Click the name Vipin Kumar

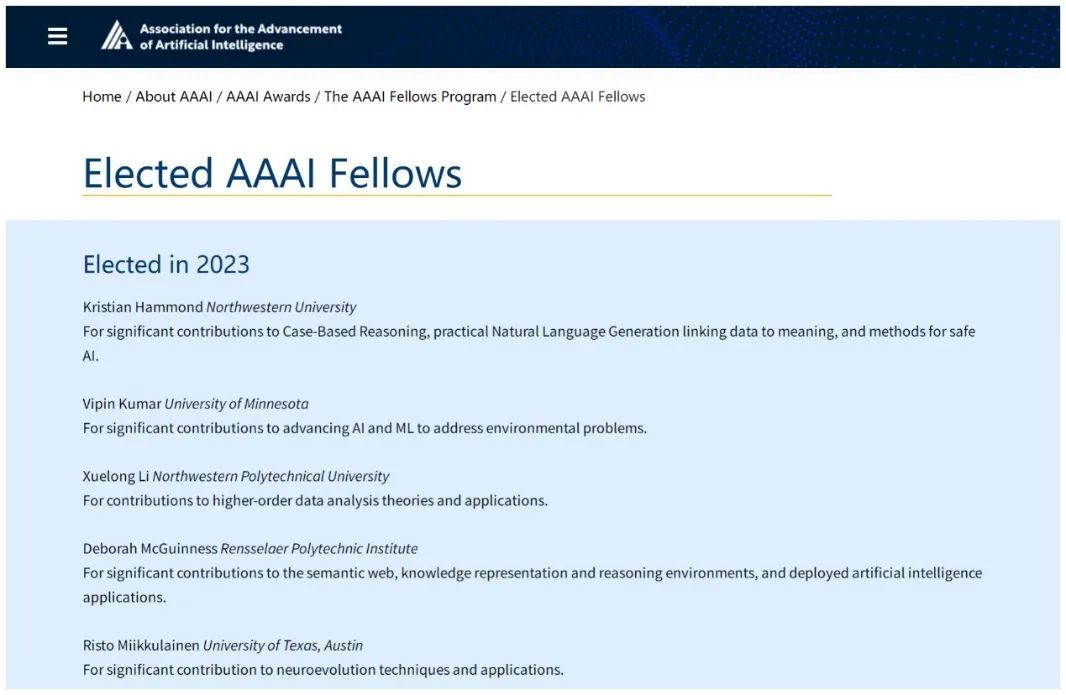tap(121, 404)
